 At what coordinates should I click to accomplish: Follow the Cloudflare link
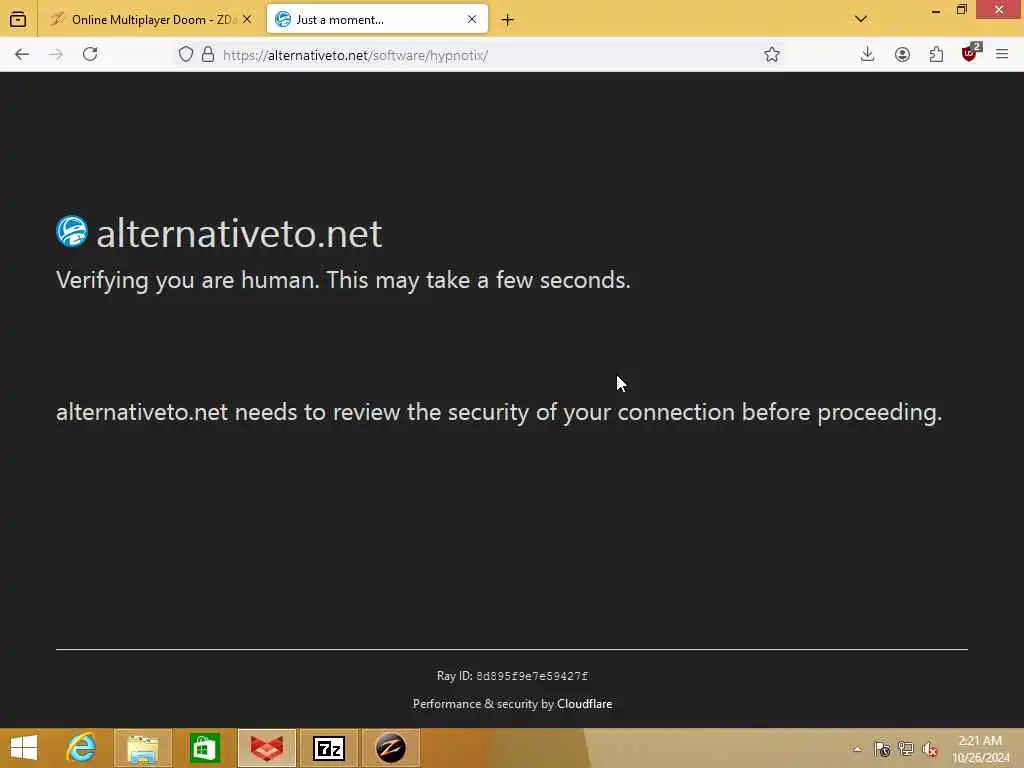click(584, 703)
